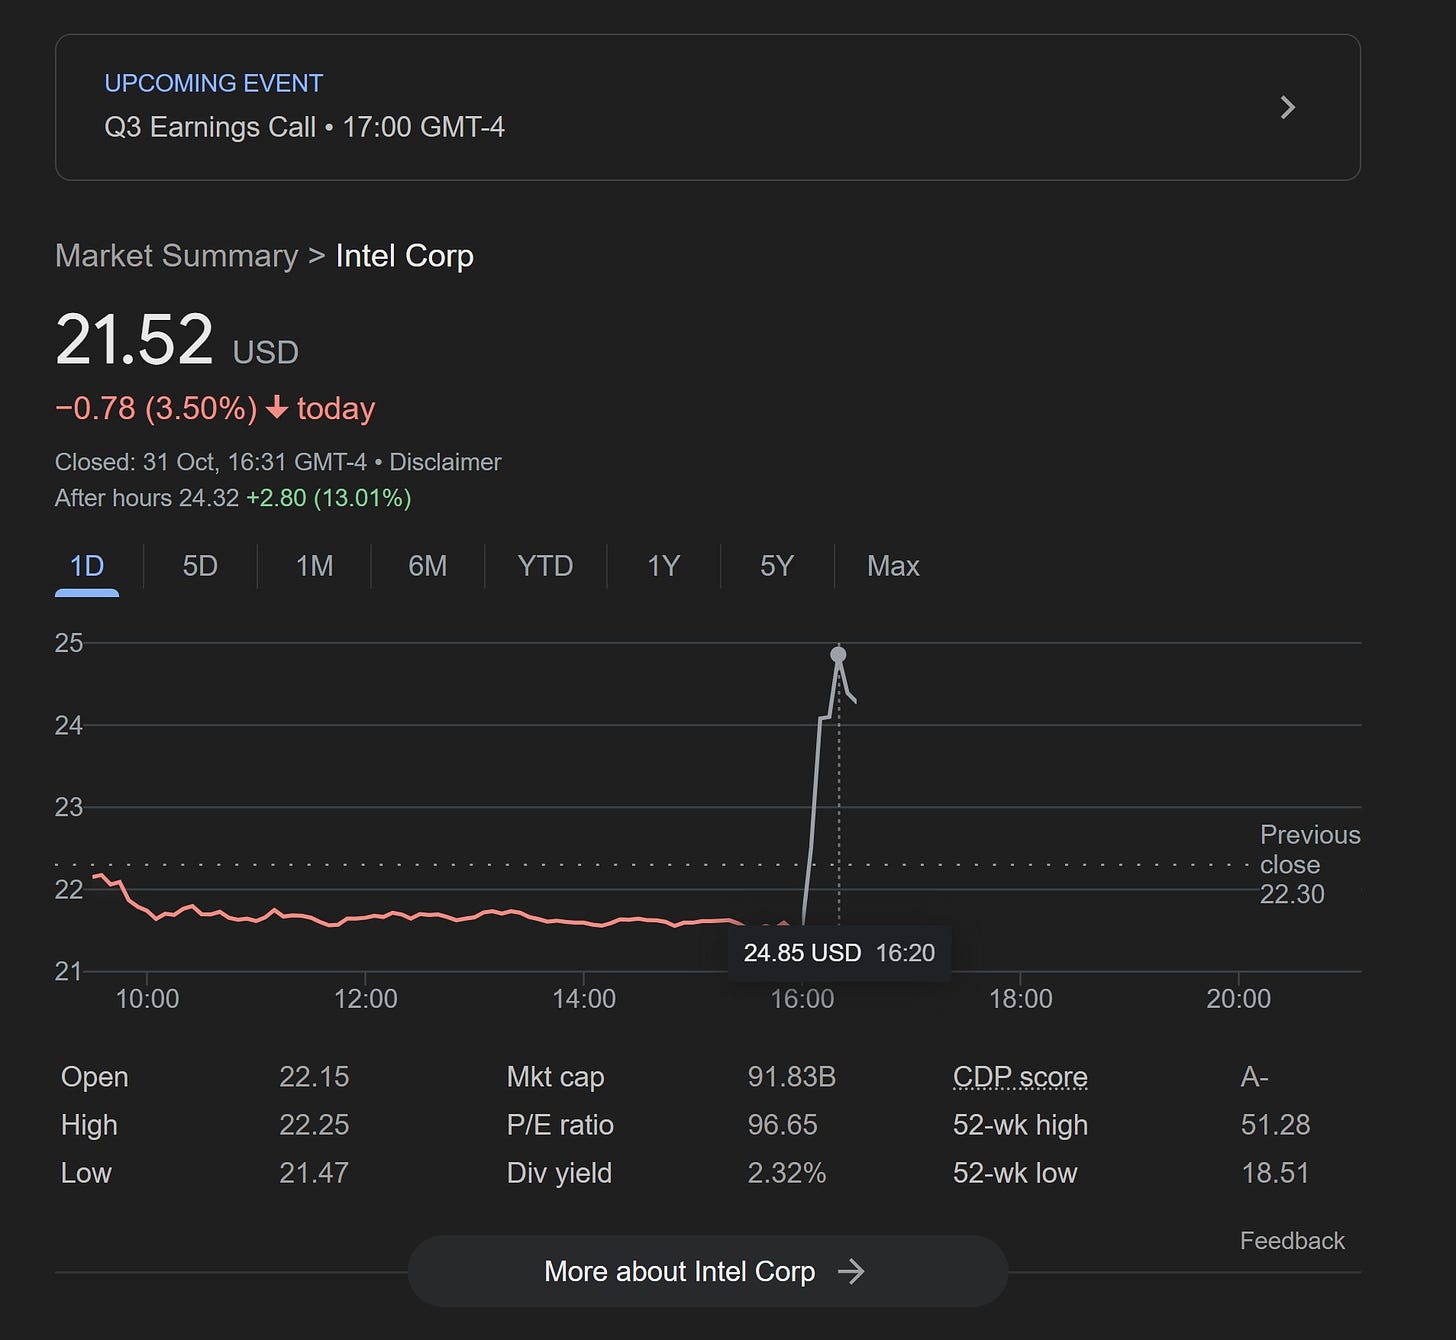Click the Mkt cap value 91.83B
Viewport: 1456px width, 1340px height.
click(x=792, y=1077)
